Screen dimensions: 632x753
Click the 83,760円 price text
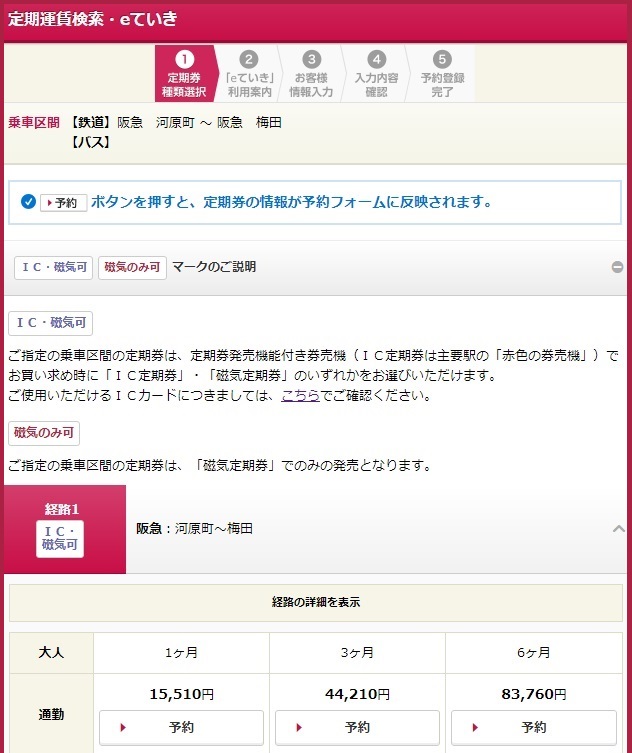tap(534, 694)
